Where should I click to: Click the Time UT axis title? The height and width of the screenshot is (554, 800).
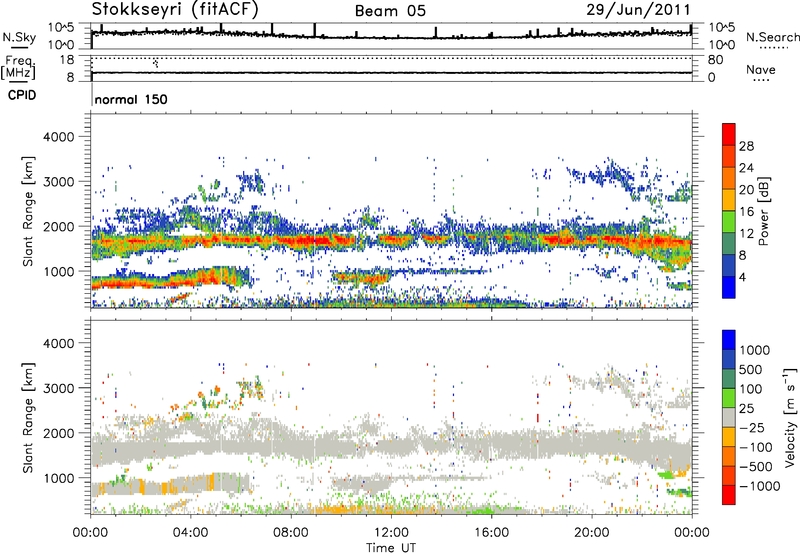[x=391, y=548]
